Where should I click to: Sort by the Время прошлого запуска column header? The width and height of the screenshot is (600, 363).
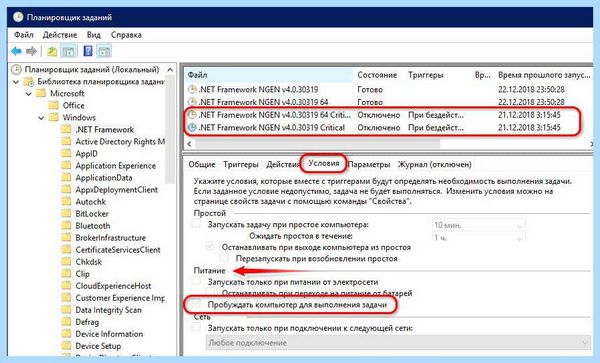pos(544,75)
